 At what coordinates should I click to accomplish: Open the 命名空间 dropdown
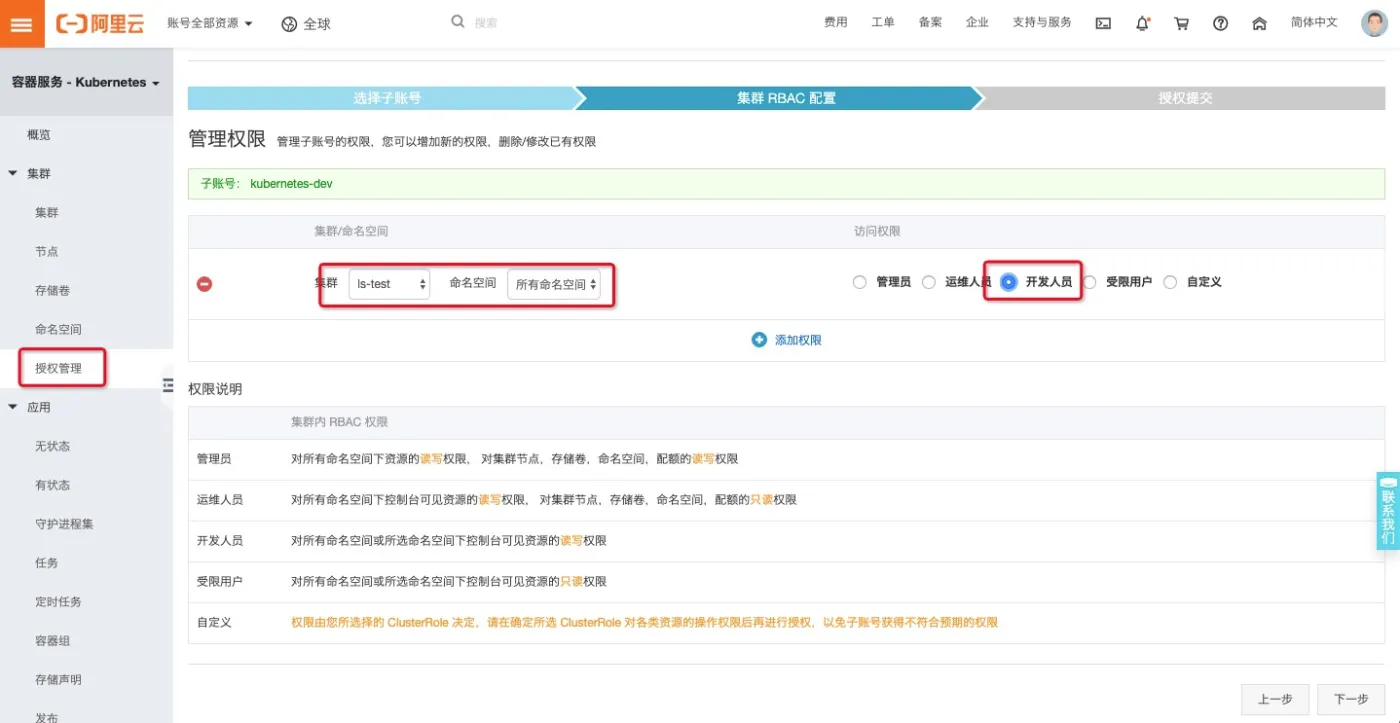coord(554,284)
